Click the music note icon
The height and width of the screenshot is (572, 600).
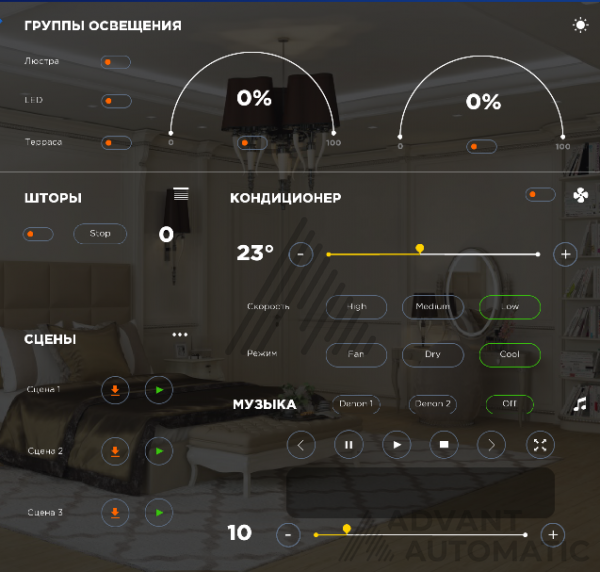point(580,404)
